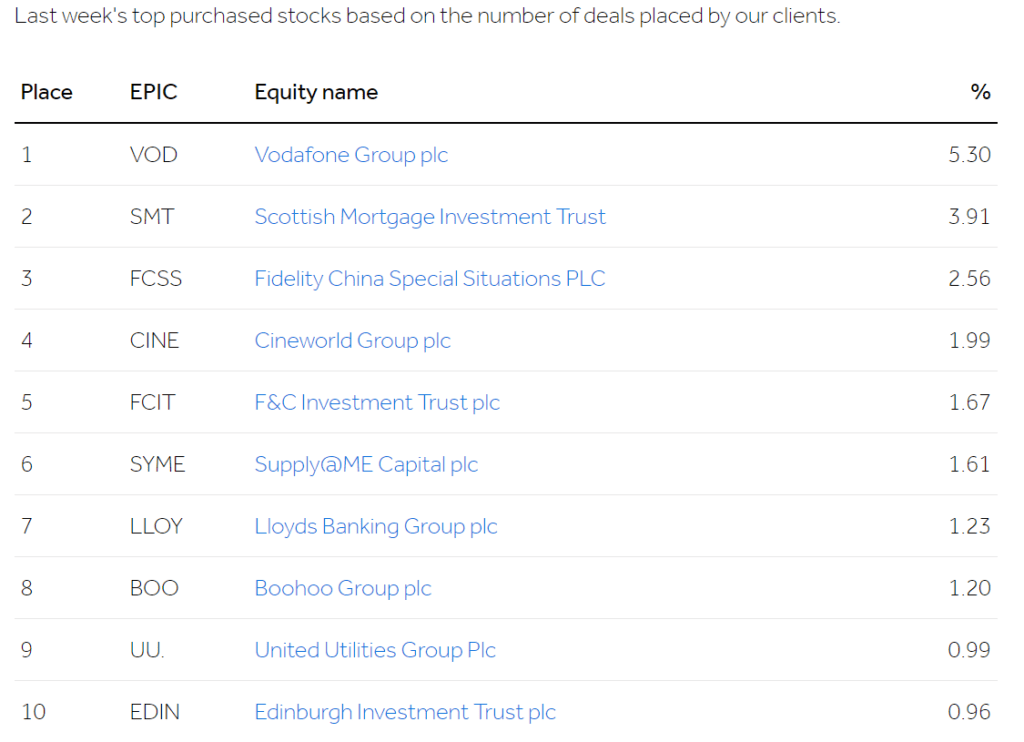Open F&C Investment Trust plc link
This screenshot has height=742, width=1024.
tap(377, 402)
